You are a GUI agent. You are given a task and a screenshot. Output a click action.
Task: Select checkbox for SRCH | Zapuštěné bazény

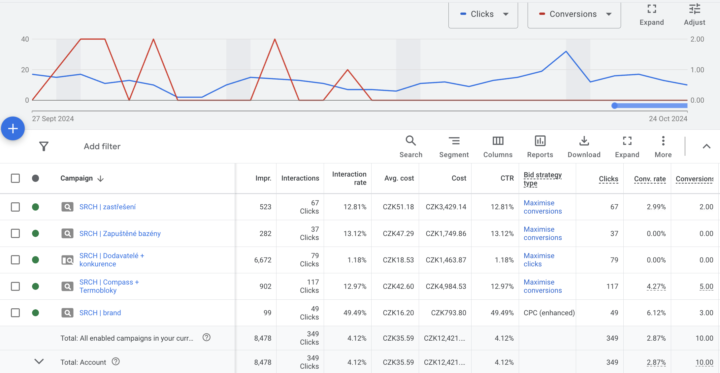click(15, 233)
